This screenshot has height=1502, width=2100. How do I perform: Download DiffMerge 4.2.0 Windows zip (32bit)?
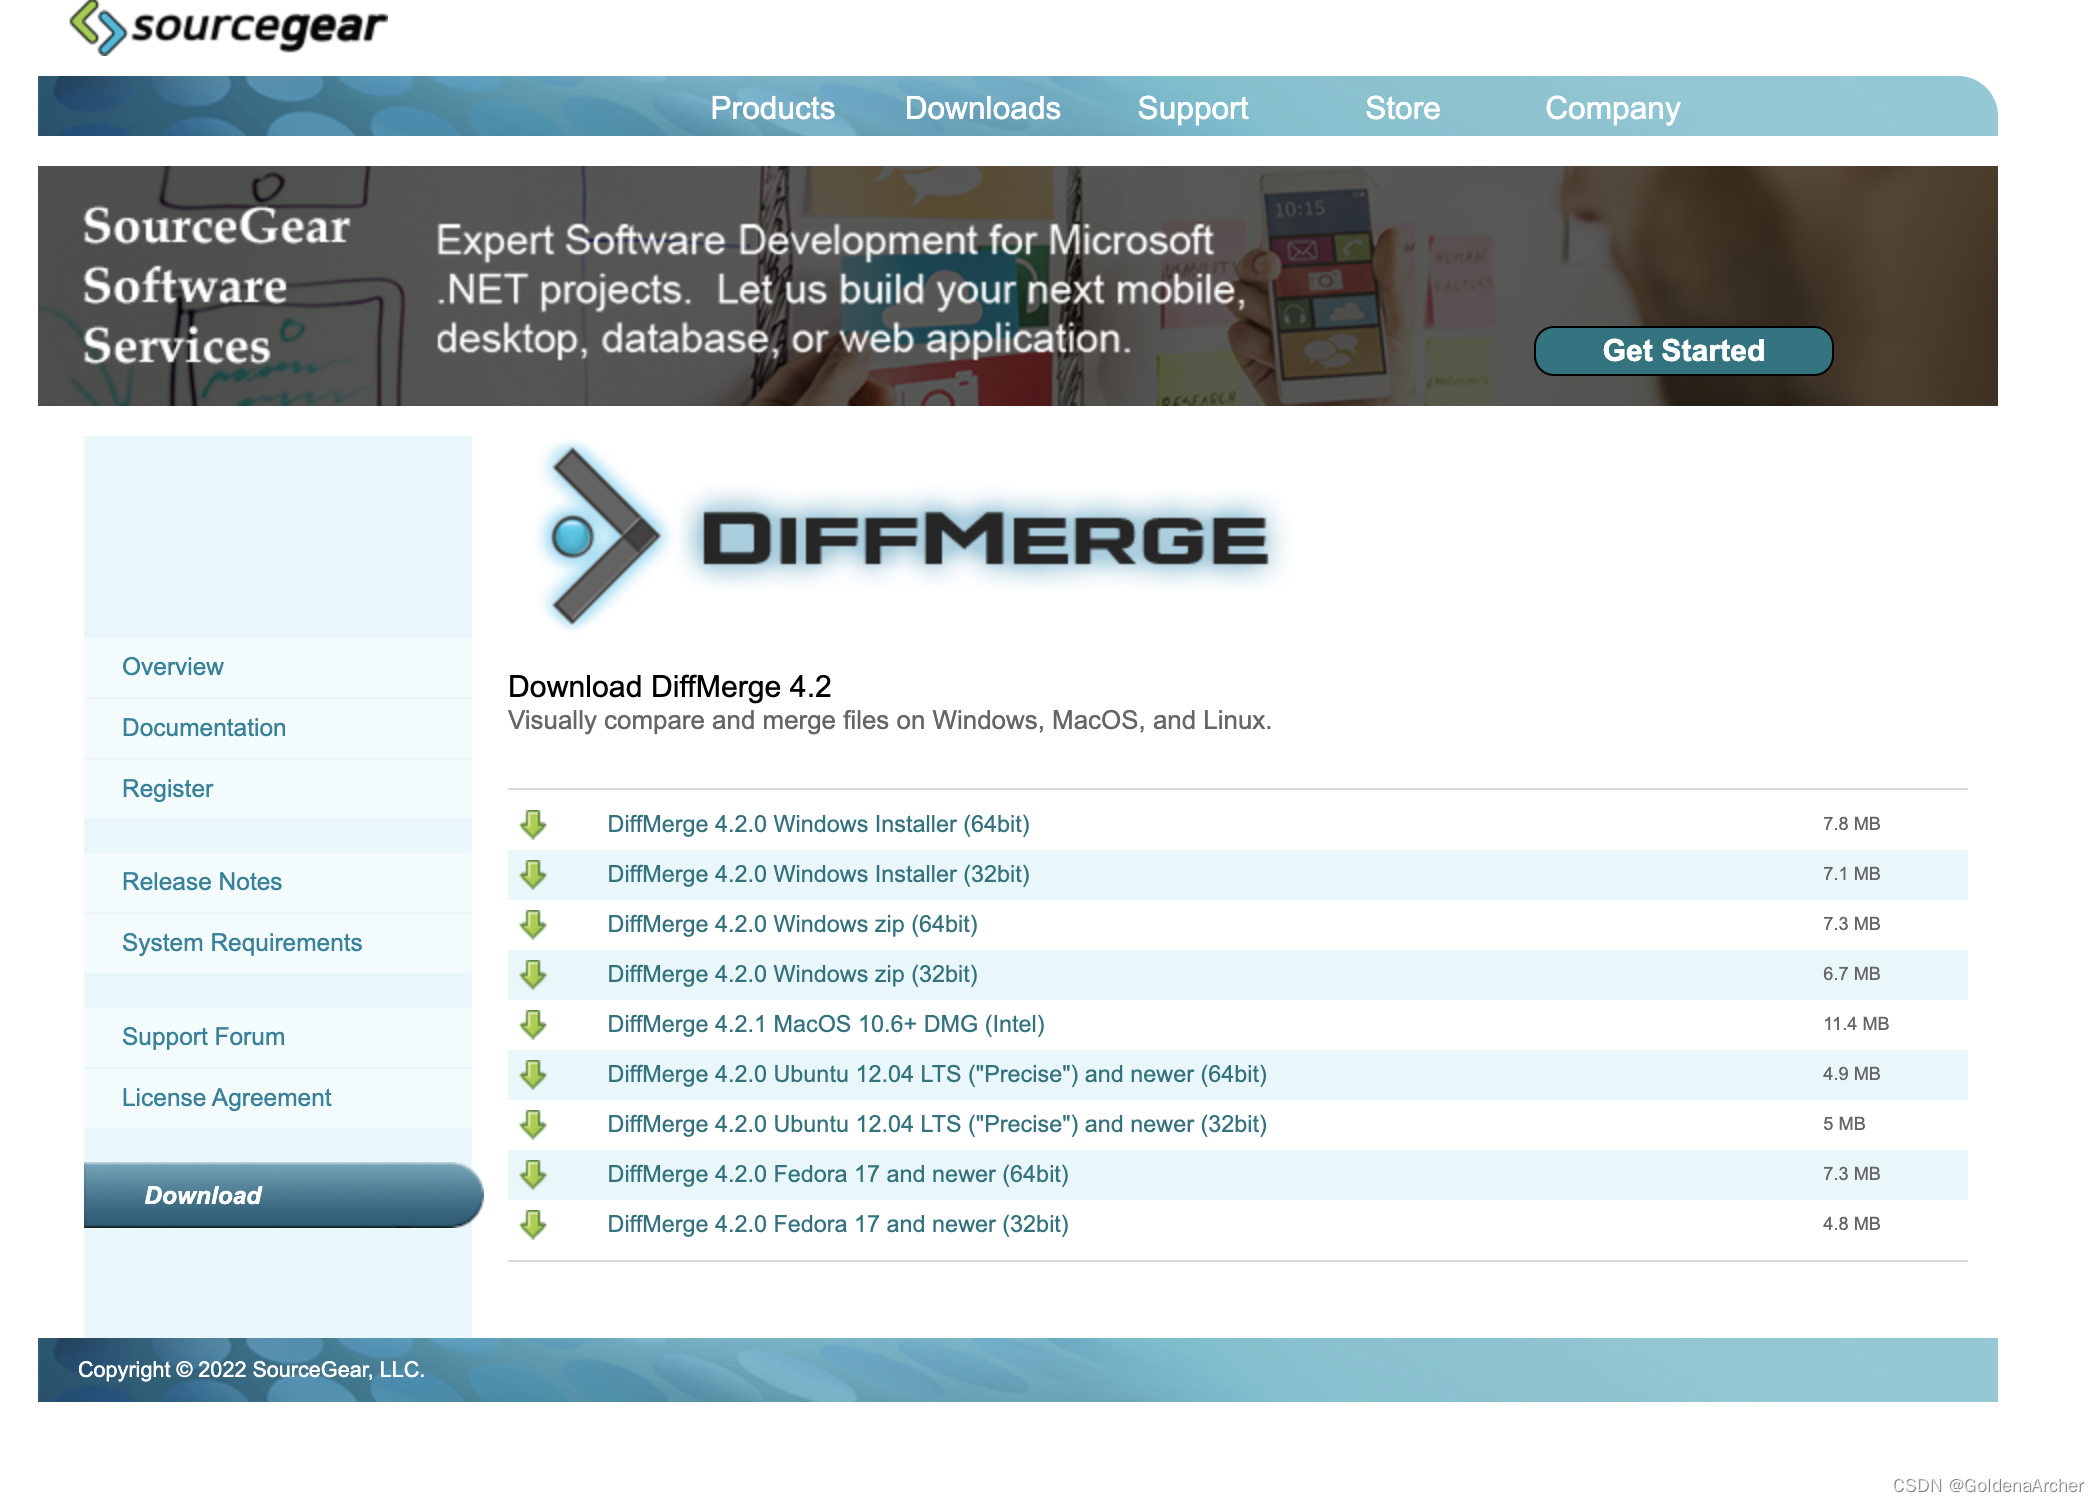tap(793, 973)
